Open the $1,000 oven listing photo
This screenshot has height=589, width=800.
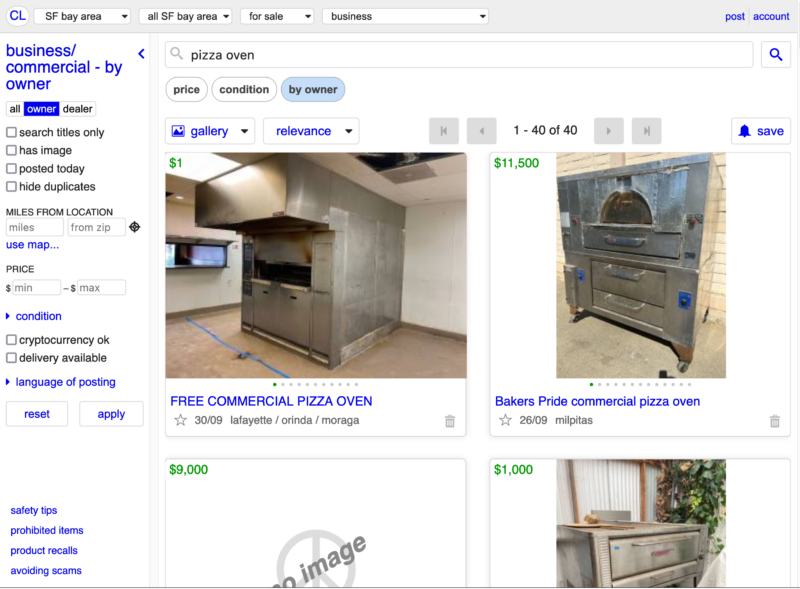(641, 523)
